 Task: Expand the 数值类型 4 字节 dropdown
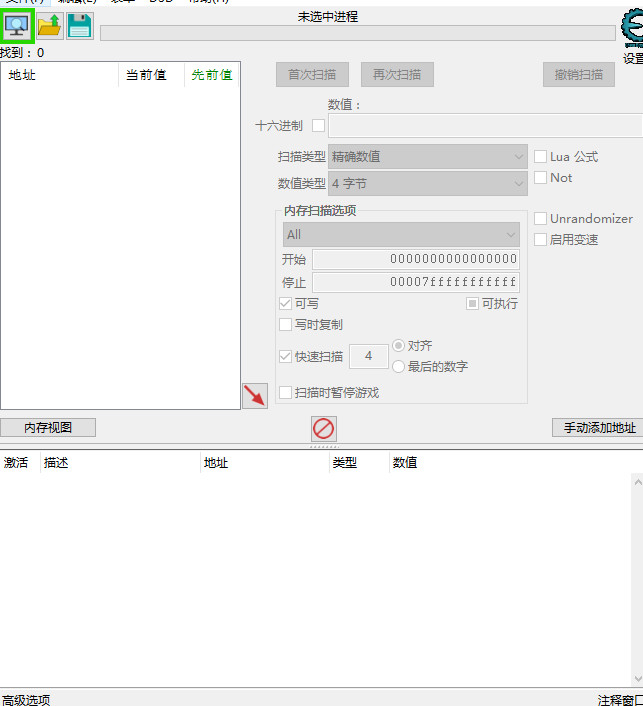pyautogui.click(x=428, y=184)
